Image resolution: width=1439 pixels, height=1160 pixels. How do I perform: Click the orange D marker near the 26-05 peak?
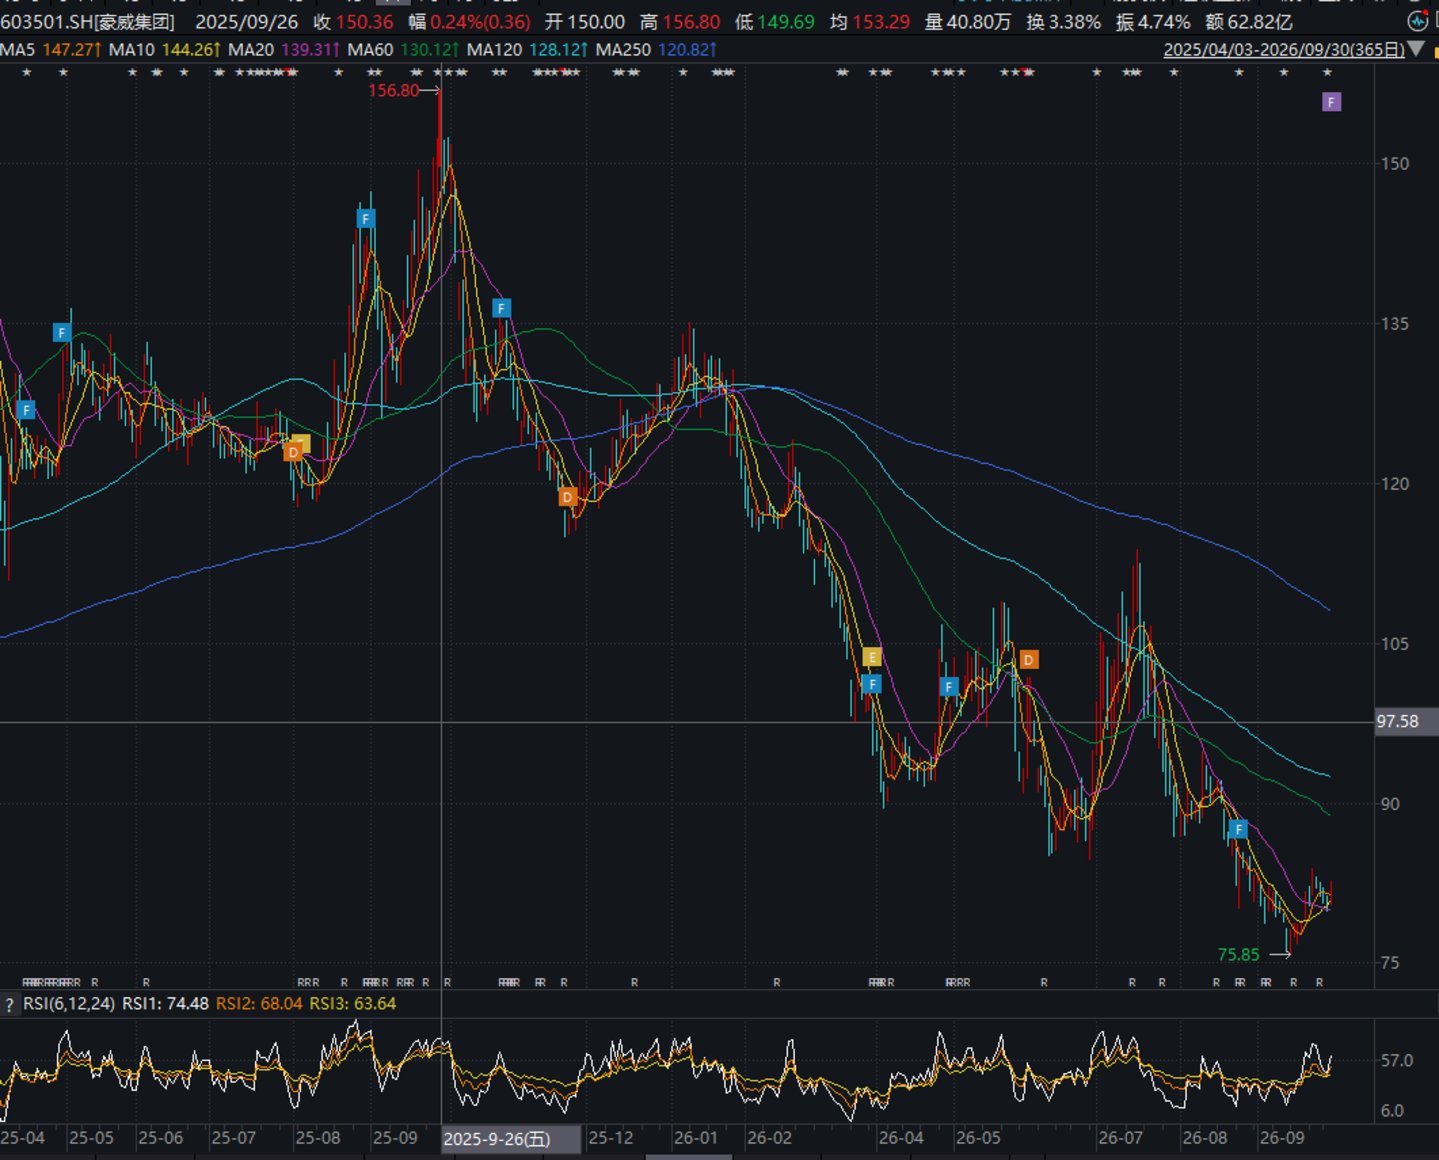coord(1029,659)
